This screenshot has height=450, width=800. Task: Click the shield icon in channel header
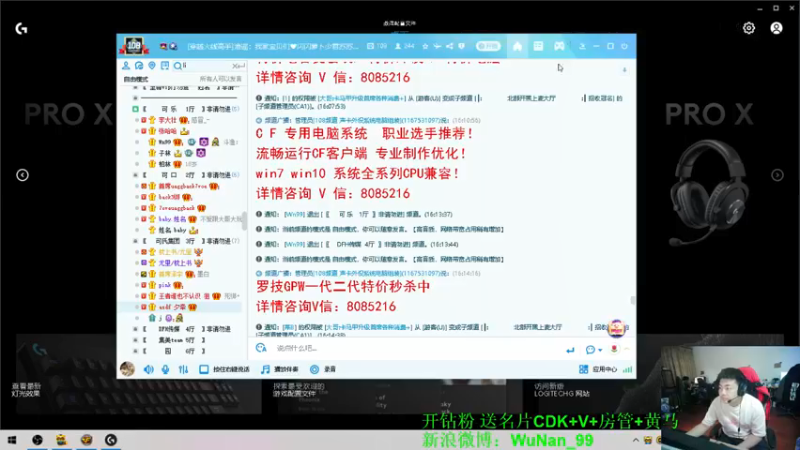click(x=462, y=46)
